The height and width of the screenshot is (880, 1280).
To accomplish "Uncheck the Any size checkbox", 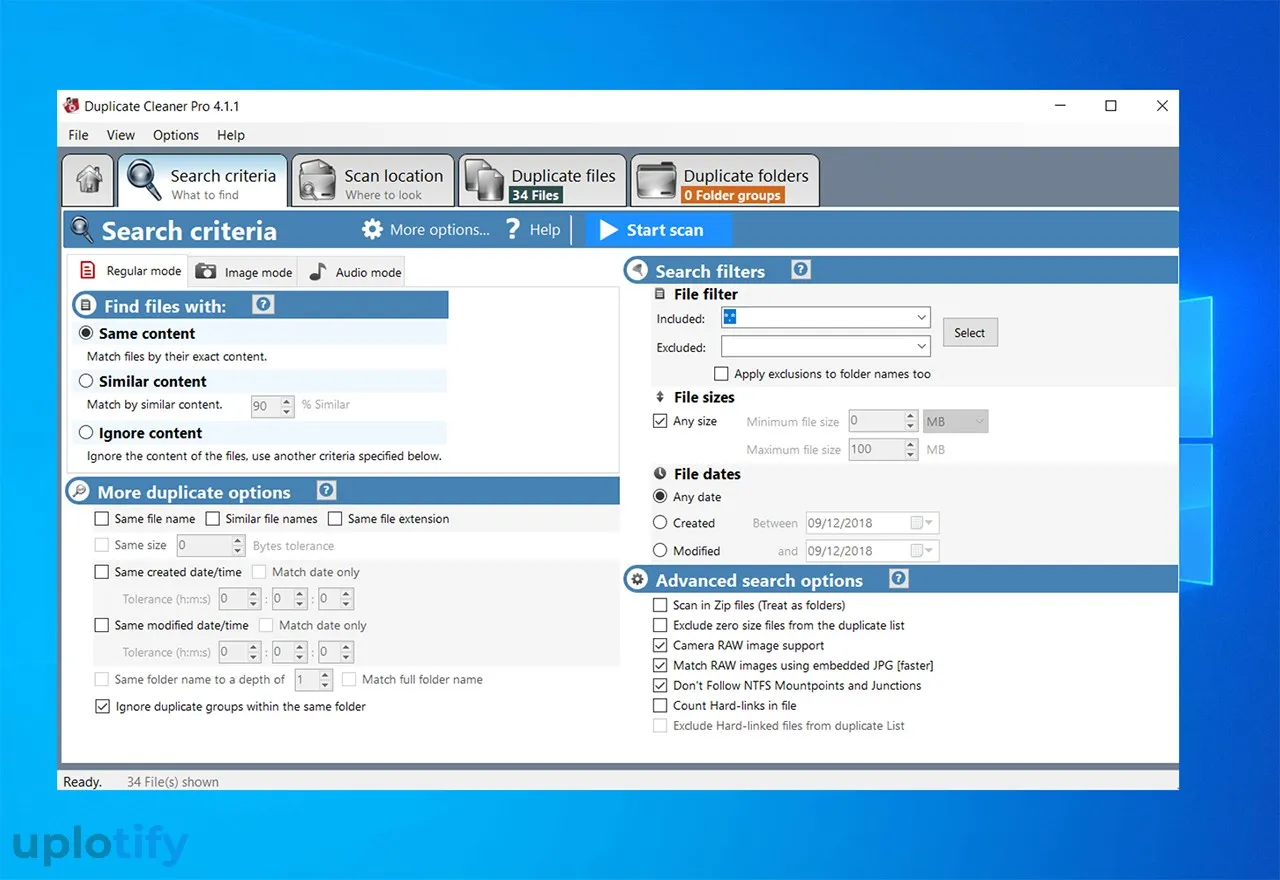I will click(x=660, y=421).
